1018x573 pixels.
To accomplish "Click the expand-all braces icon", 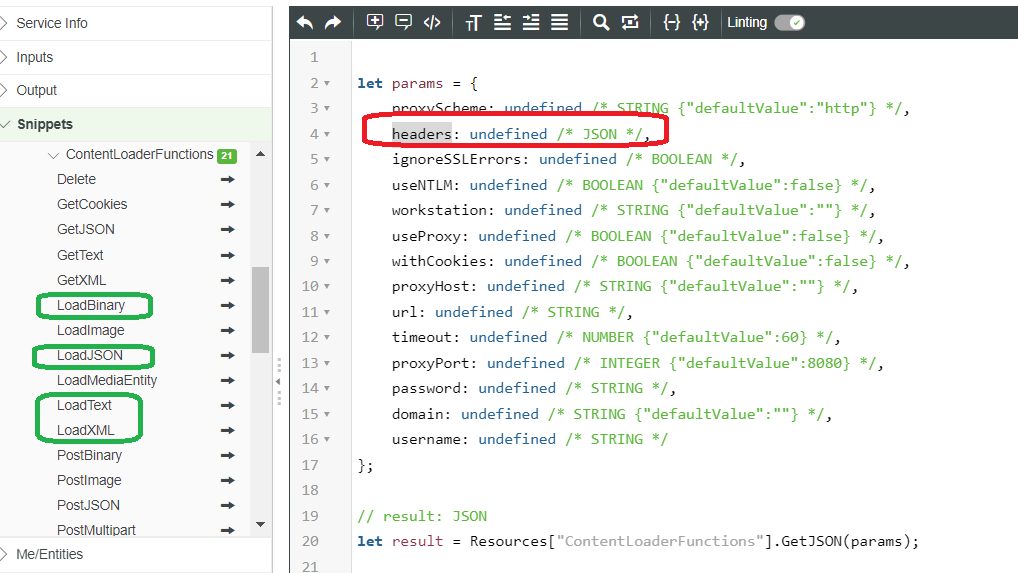I will pos(700,22).
